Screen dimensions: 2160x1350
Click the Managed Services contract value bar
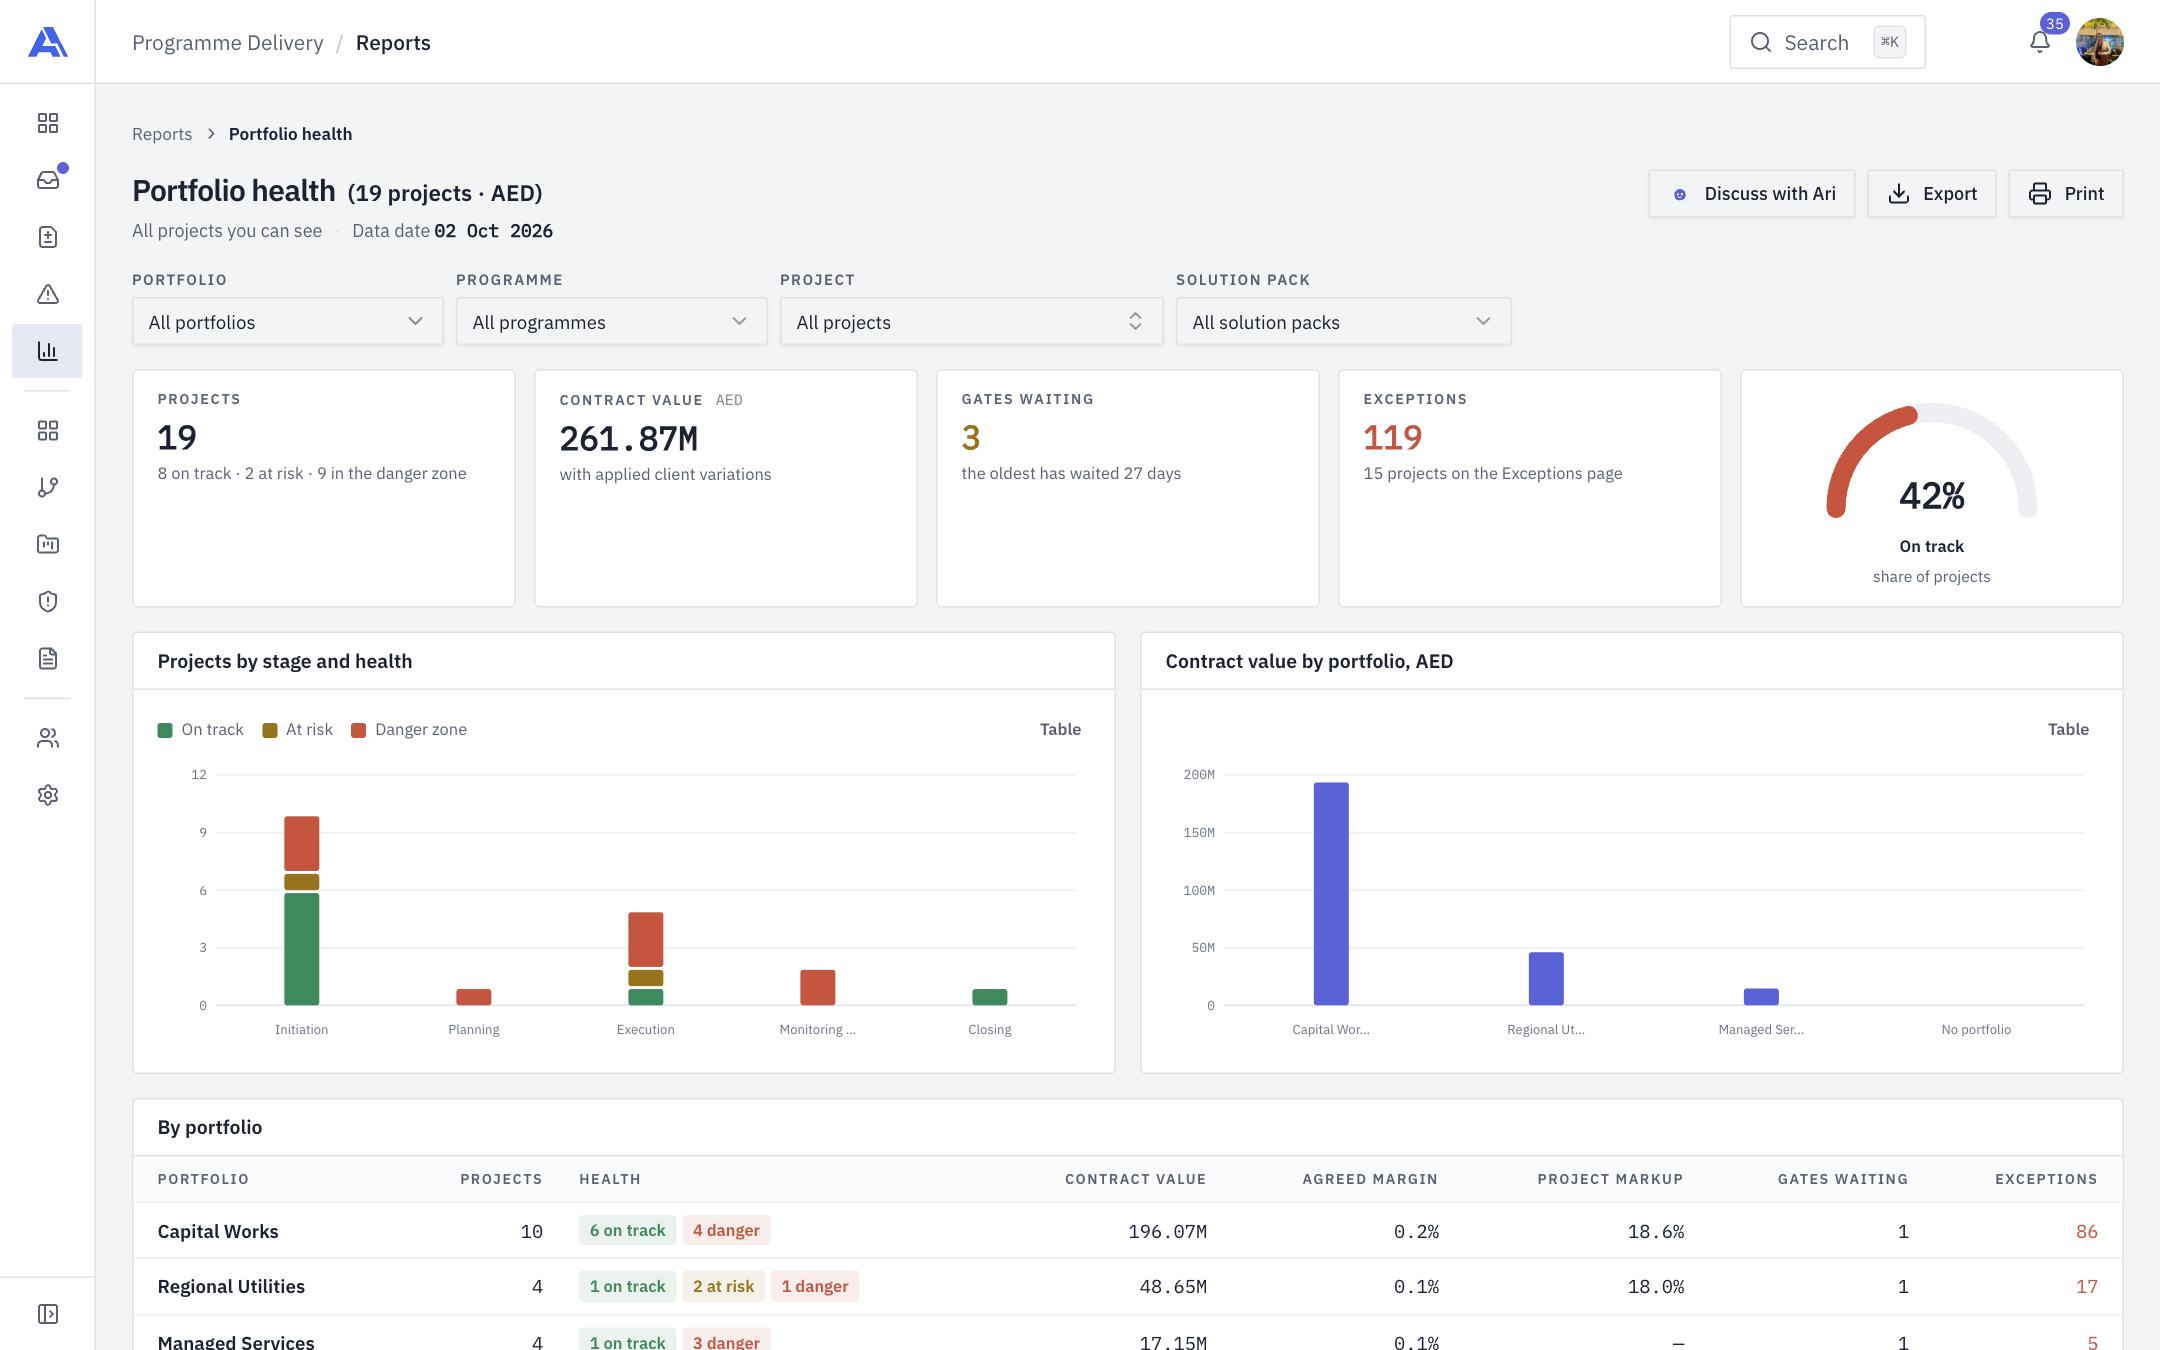click(x=1761, y=997)
